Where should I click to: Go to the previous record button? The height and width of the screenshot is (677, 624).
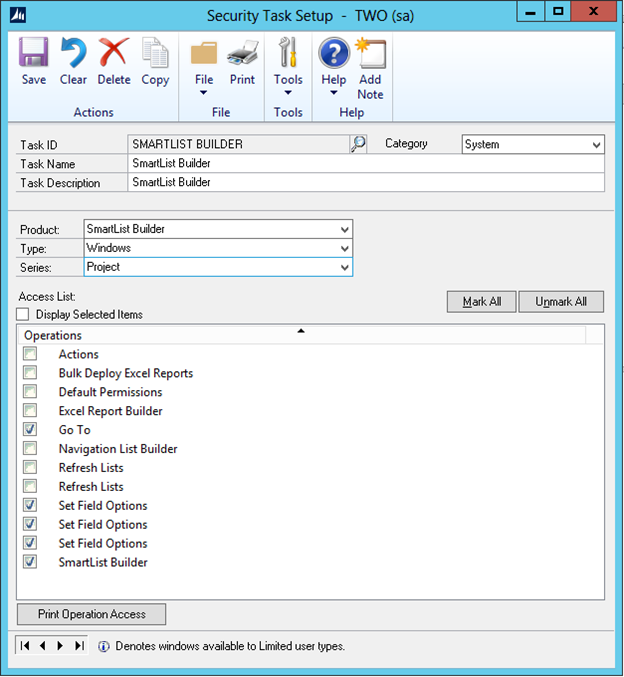[42, 645]
